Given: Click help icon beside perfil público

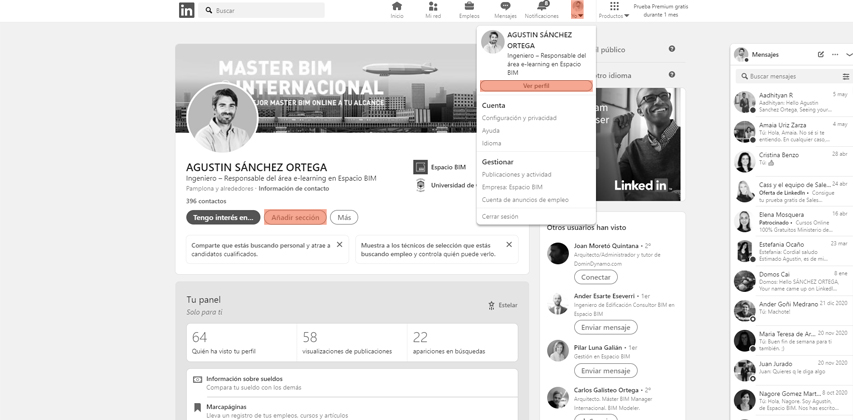Looking at the screenshot, I should coord(672,49).
